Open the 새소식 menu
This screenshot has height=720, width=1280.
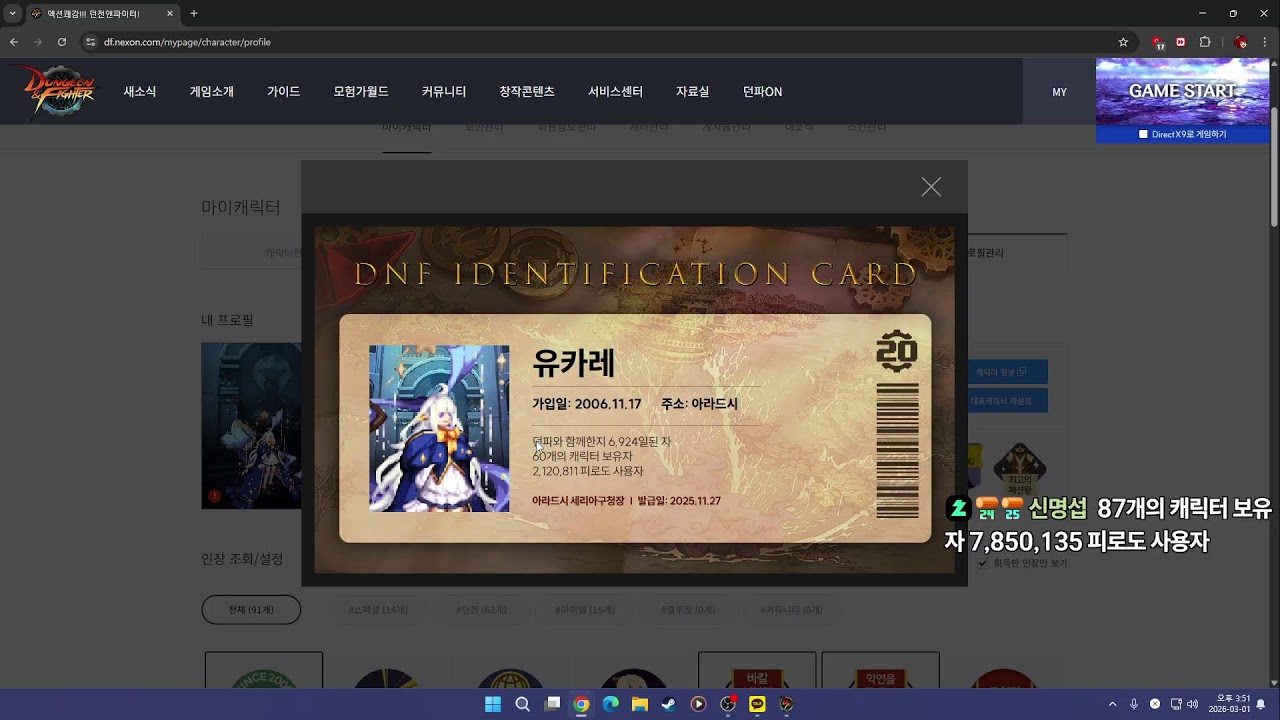(140, 91)
